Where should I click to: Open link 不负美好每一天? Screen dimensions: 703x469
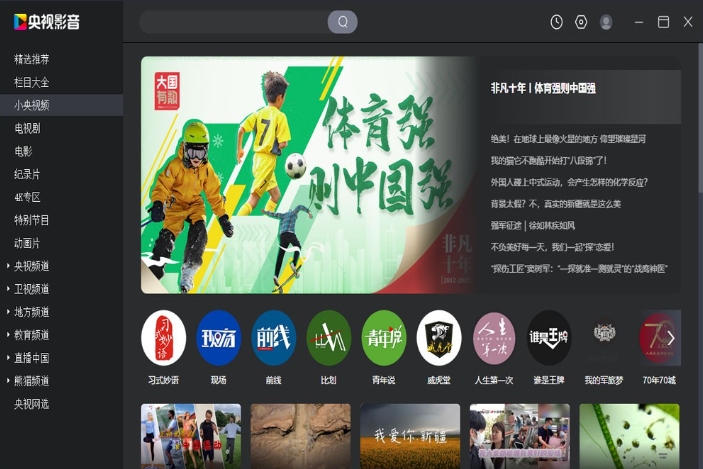(552, 247)
